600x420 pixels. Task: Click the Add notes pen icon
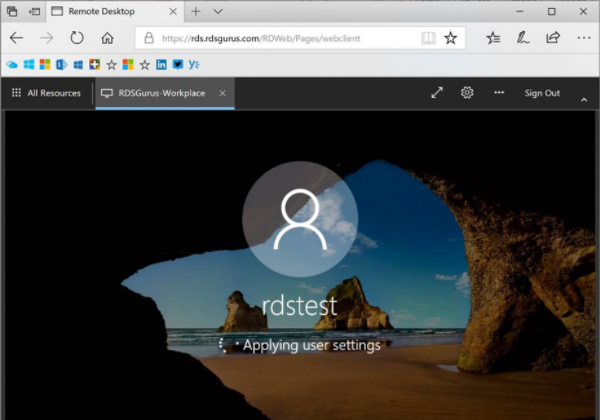tap(522, 38)
